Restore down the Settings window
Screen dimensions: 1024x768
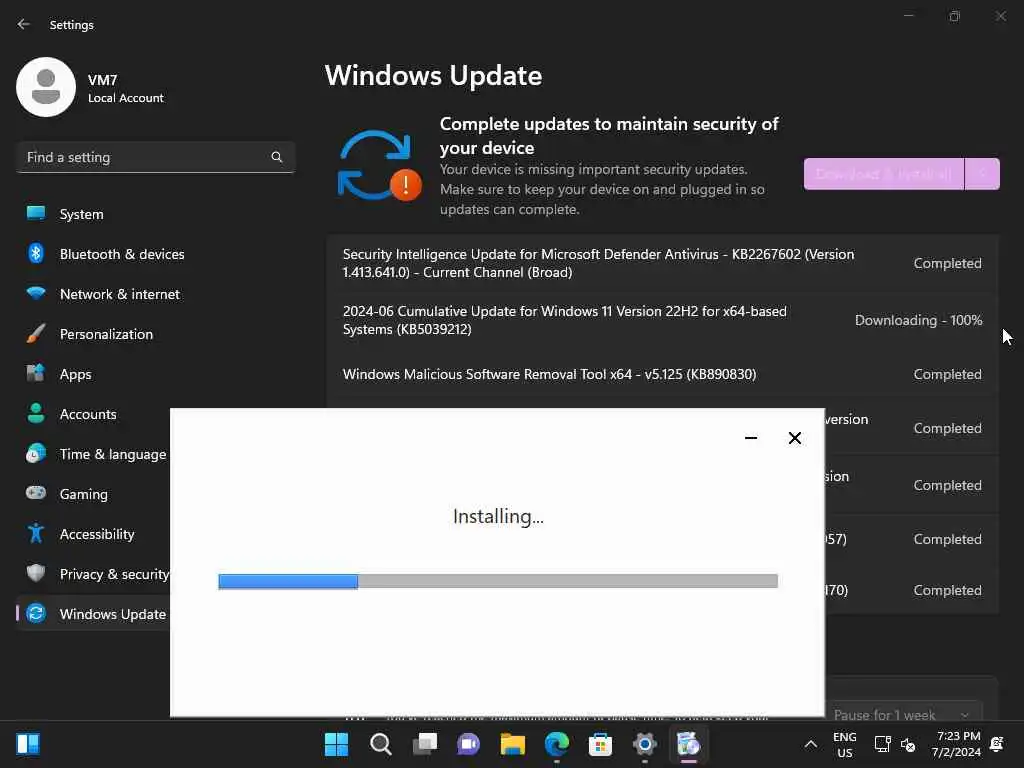pyautogui.click(x=955, y=16)
